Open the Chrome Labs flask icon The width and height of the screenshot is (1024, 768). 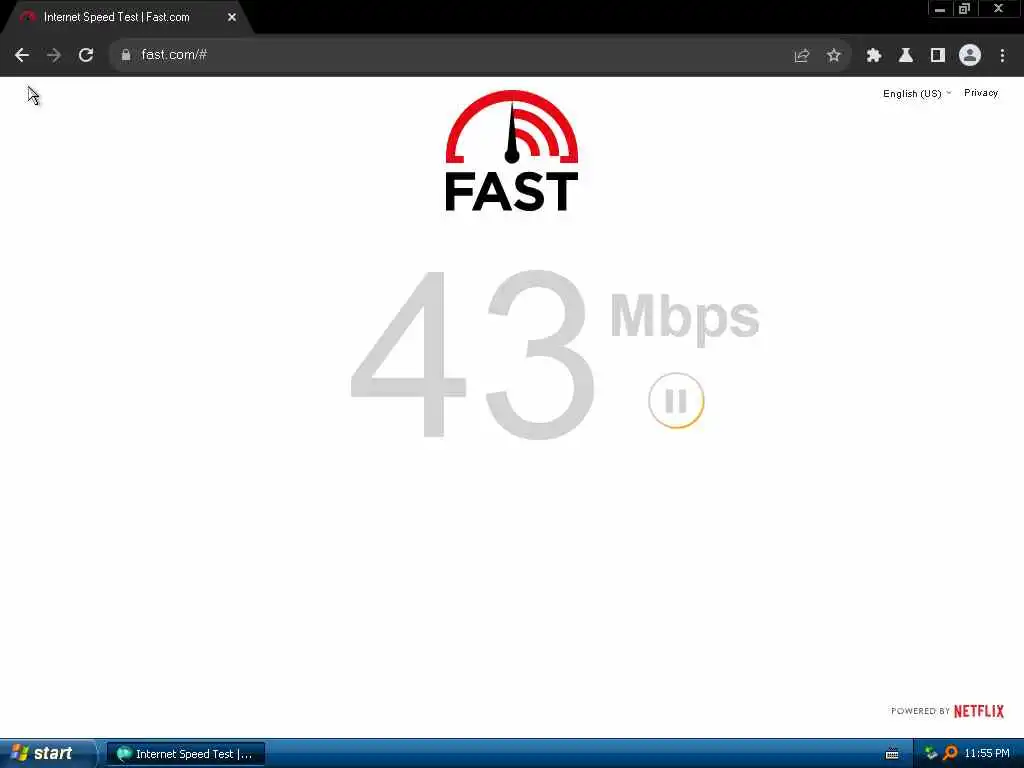point(906,56)
